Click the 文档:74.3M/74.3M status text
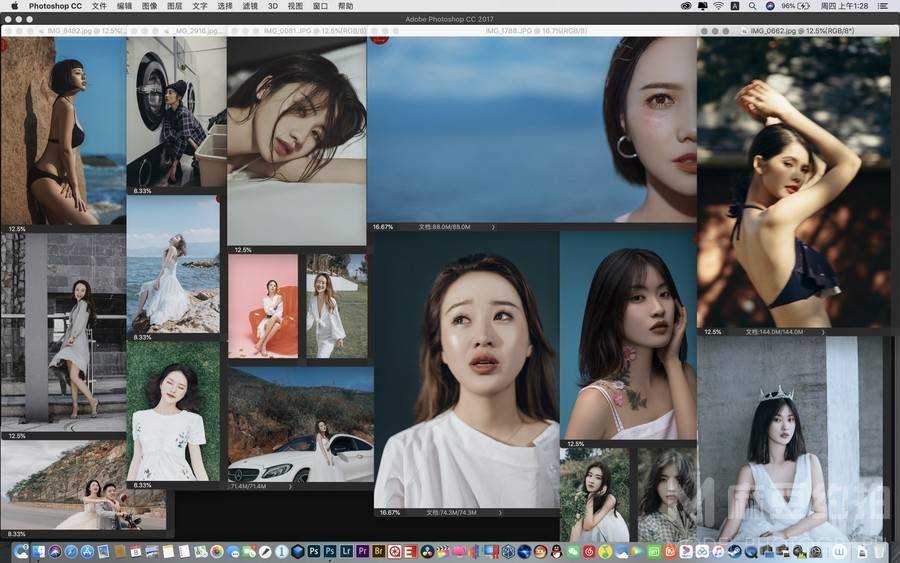This screenshot has width=900, height=563. pos(451,512)
